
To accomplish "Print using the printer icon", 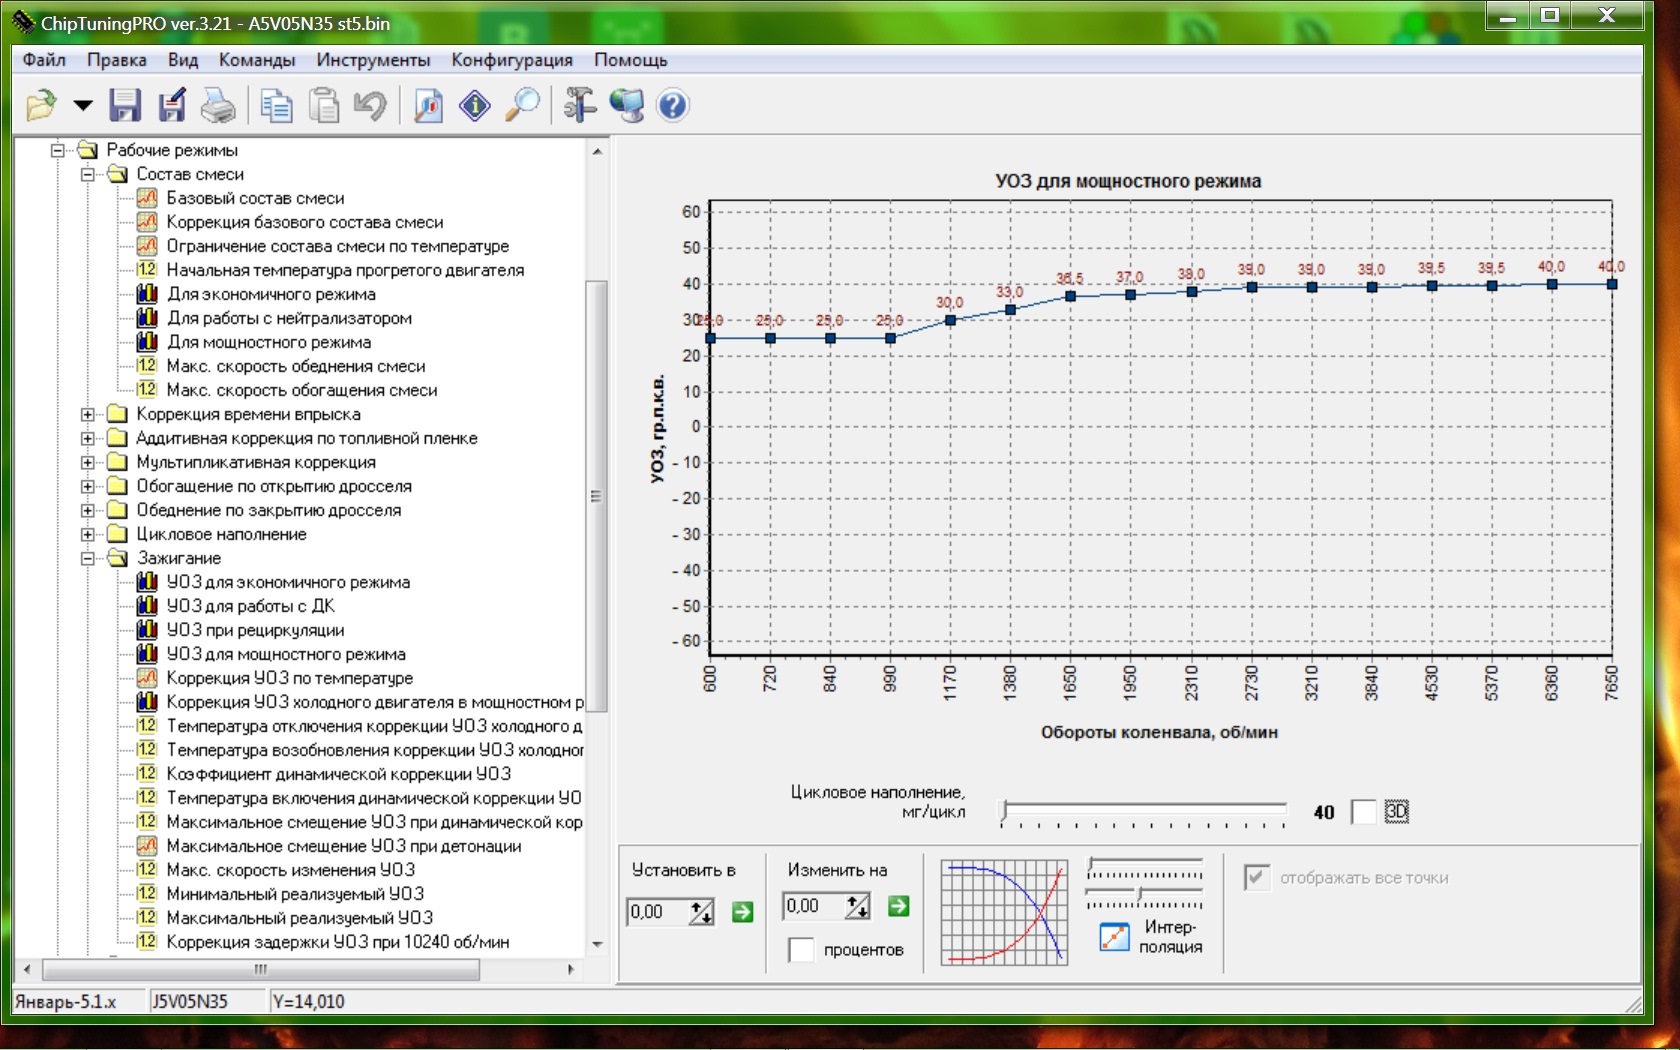I will (218, 105).
